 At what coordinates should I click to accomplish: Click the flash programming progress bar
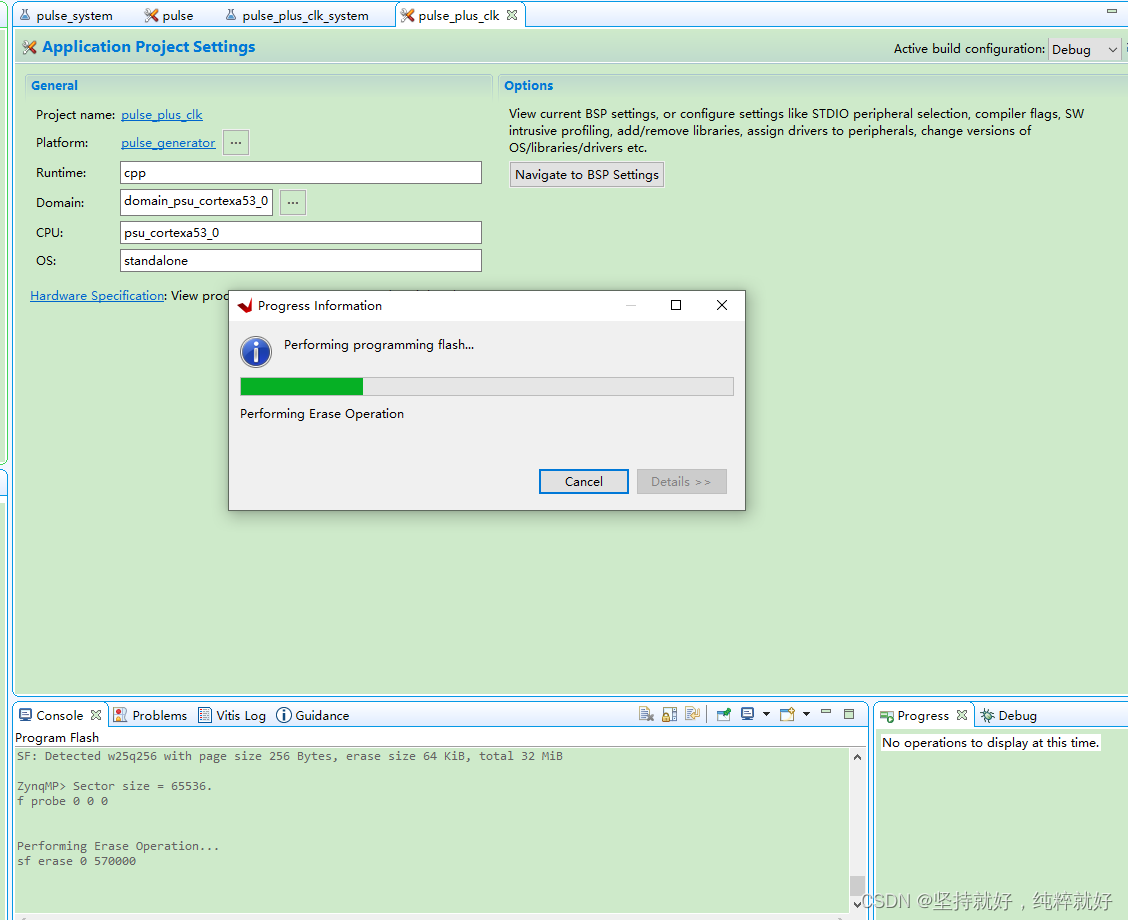coord(487,386)
